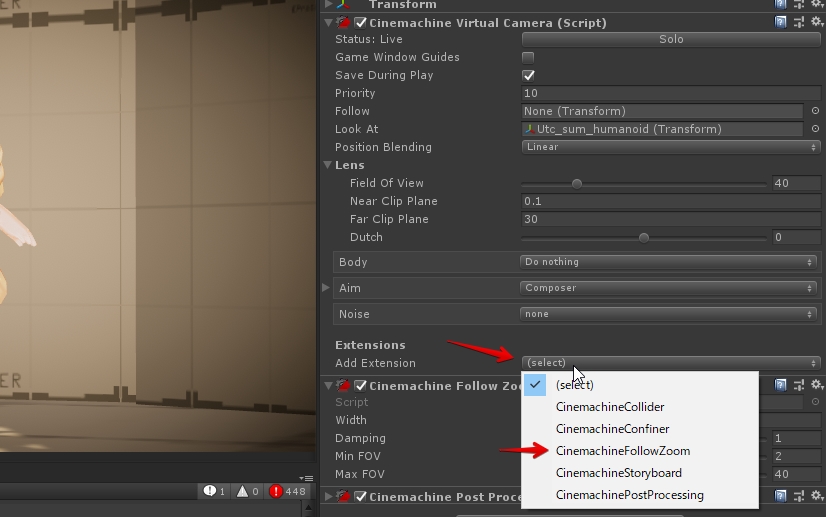Open Aim dropdown showing Composer
This screenshot has height=517, width=829.
[668, 288]
